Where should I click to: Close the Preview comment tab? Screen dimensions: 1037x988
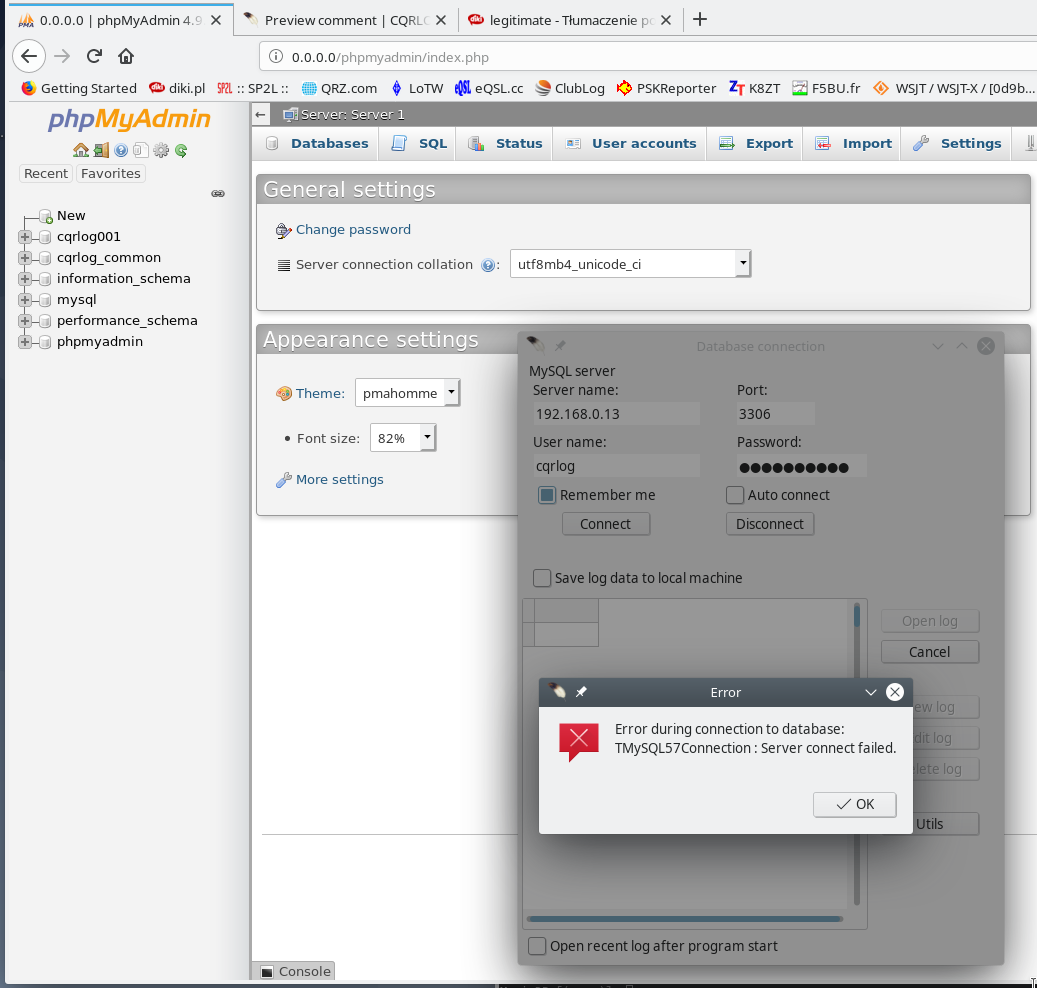(441, 21)
